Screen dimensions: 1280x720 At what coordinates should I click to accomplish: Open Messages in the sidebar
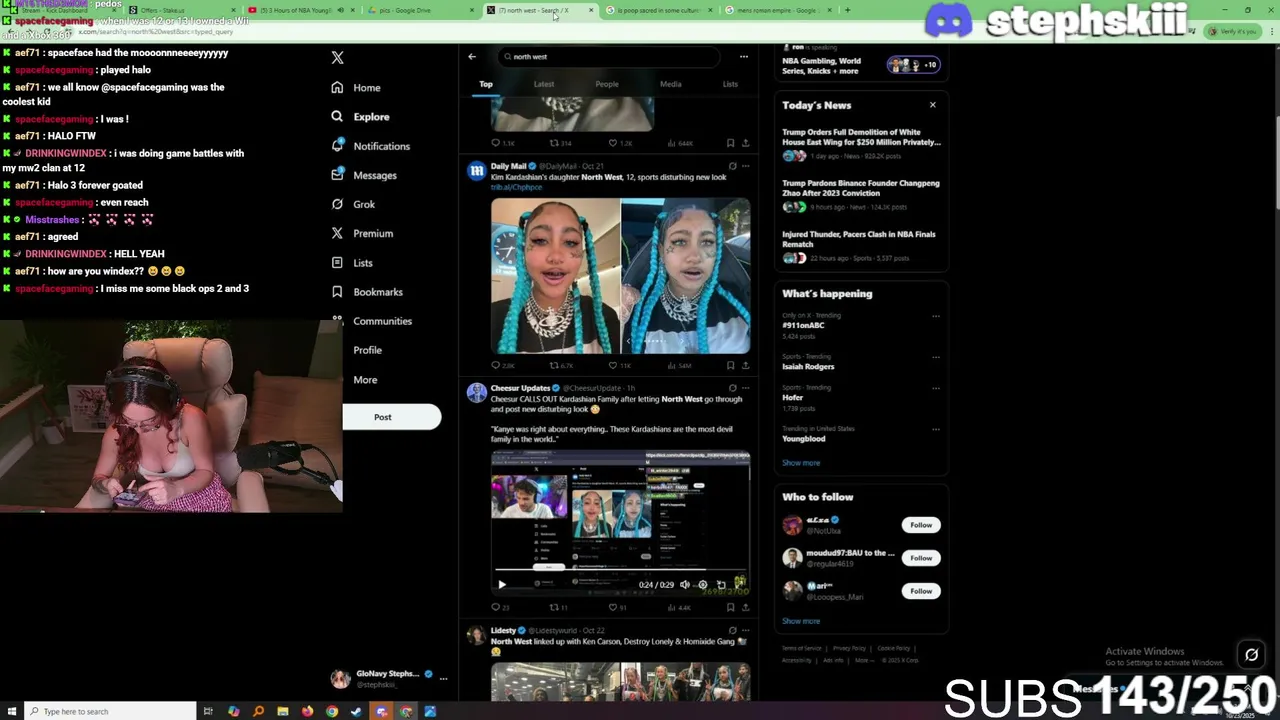pyautogui.click(x=364, y=175)
